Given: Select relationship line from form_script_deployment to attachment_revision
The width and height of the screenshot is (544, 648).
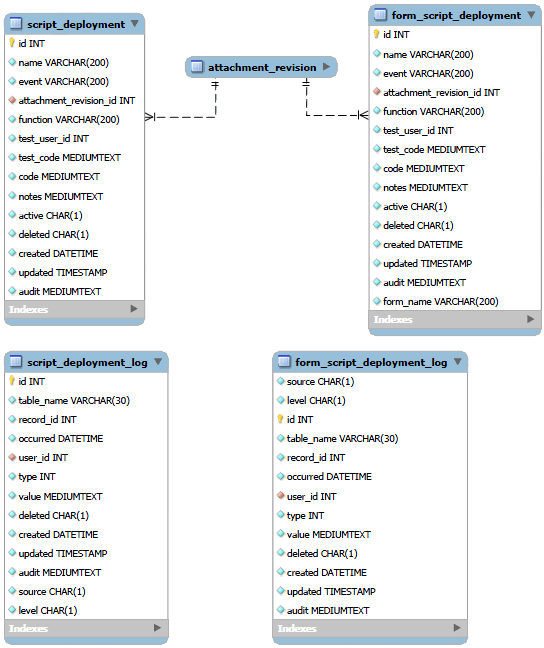Looking at the screenshot, I should [337, 115].
